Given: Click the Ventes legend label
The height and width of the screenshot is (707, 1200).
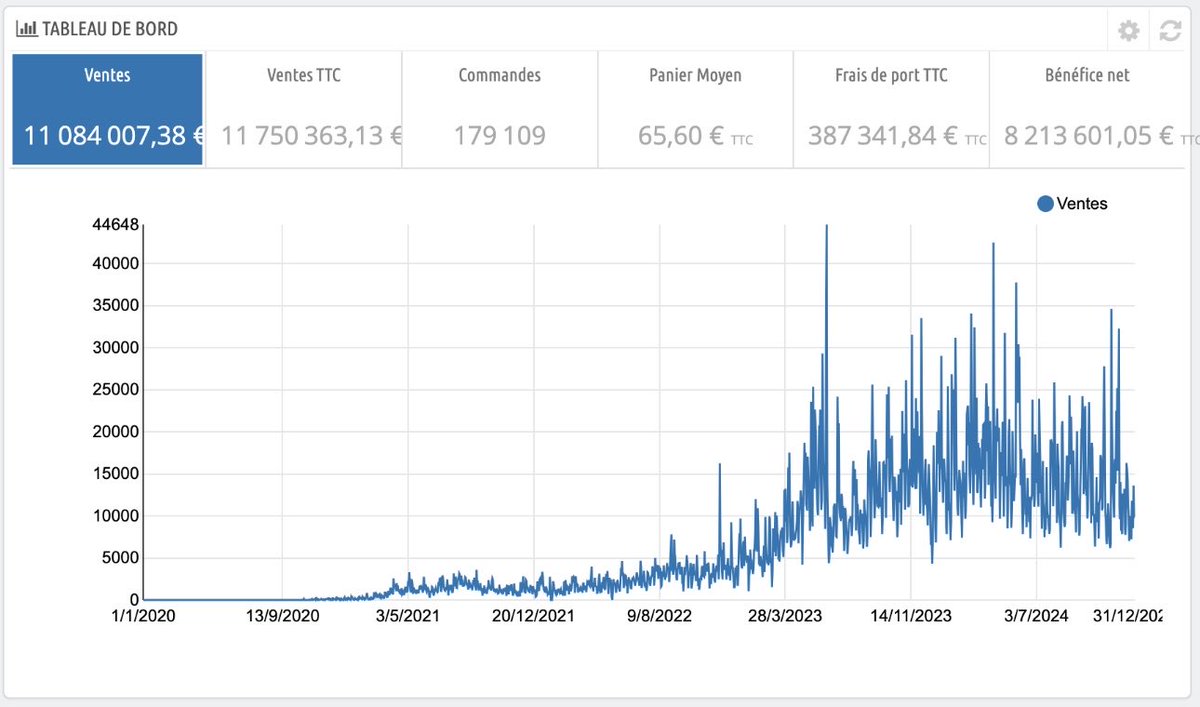Looking at the screenshot, I should 1082,203.
